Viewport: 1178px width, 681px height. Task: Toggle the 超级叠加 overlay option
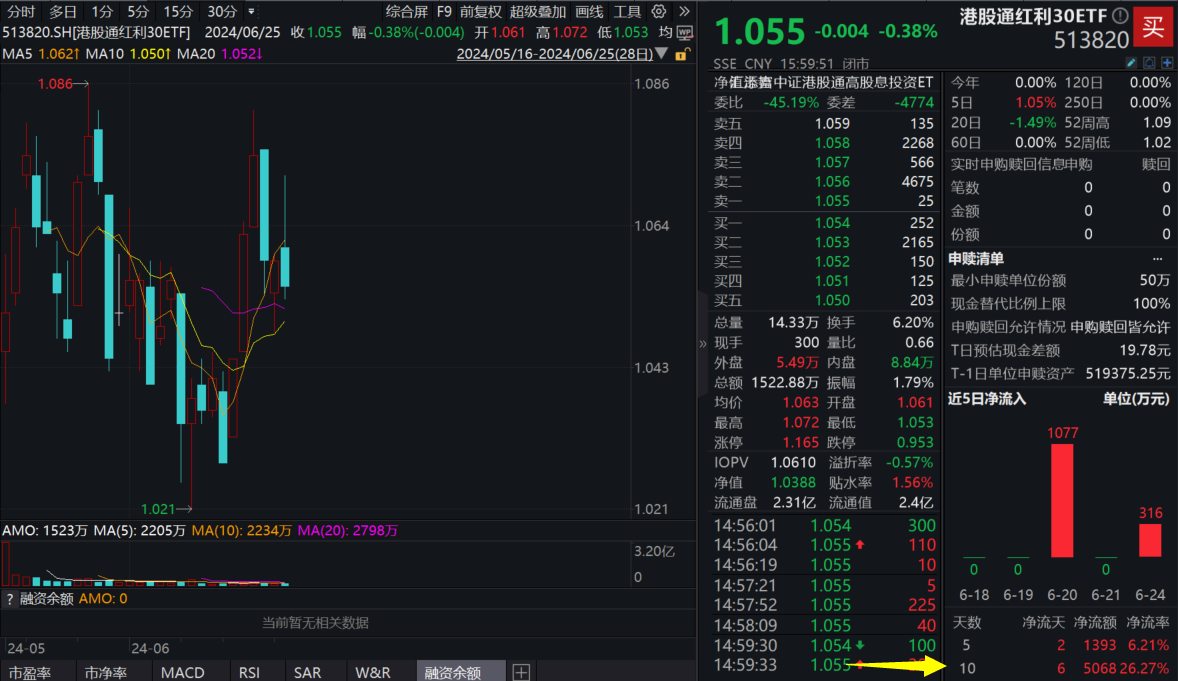pos(537,12)
